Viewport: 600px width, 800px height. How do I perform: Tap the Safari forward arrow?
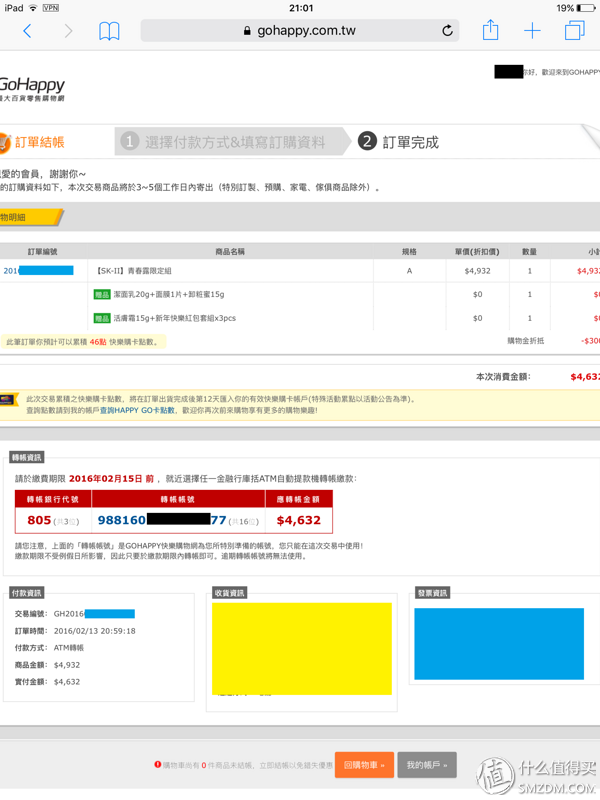point(68,31)
